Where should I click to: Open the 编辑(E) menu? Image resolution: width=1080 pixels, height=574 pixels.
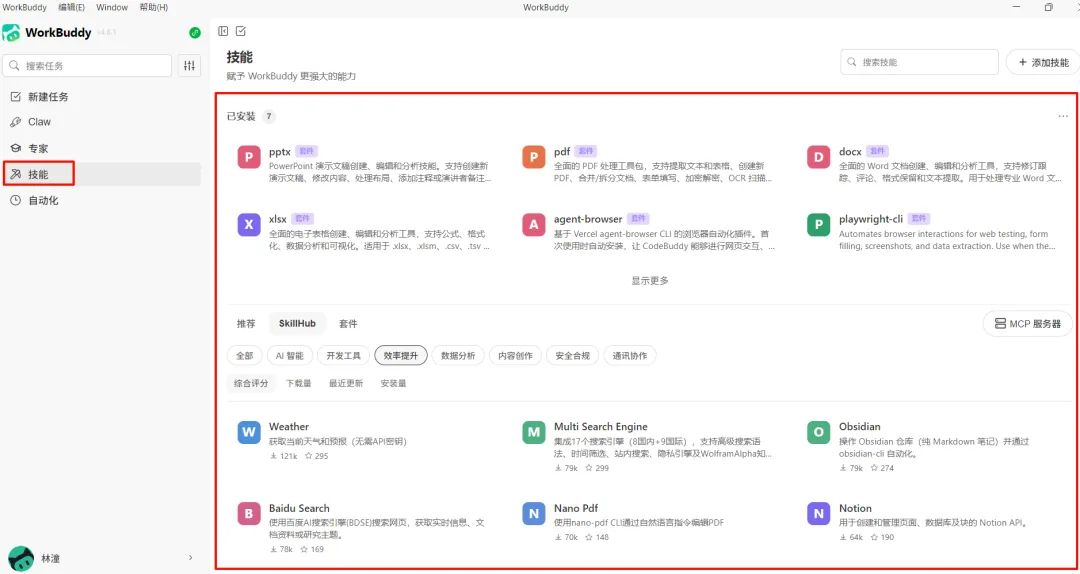[x=72, y=7]
